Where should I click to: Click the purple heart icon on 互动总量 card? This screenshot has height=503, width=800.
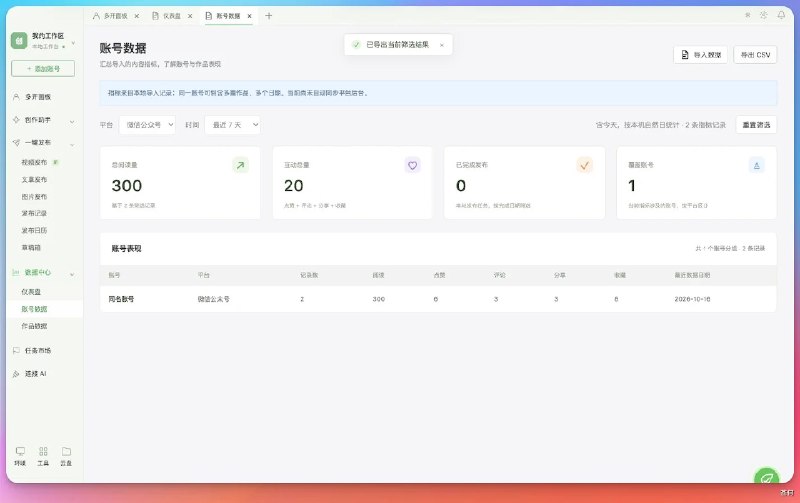(412, 165)
